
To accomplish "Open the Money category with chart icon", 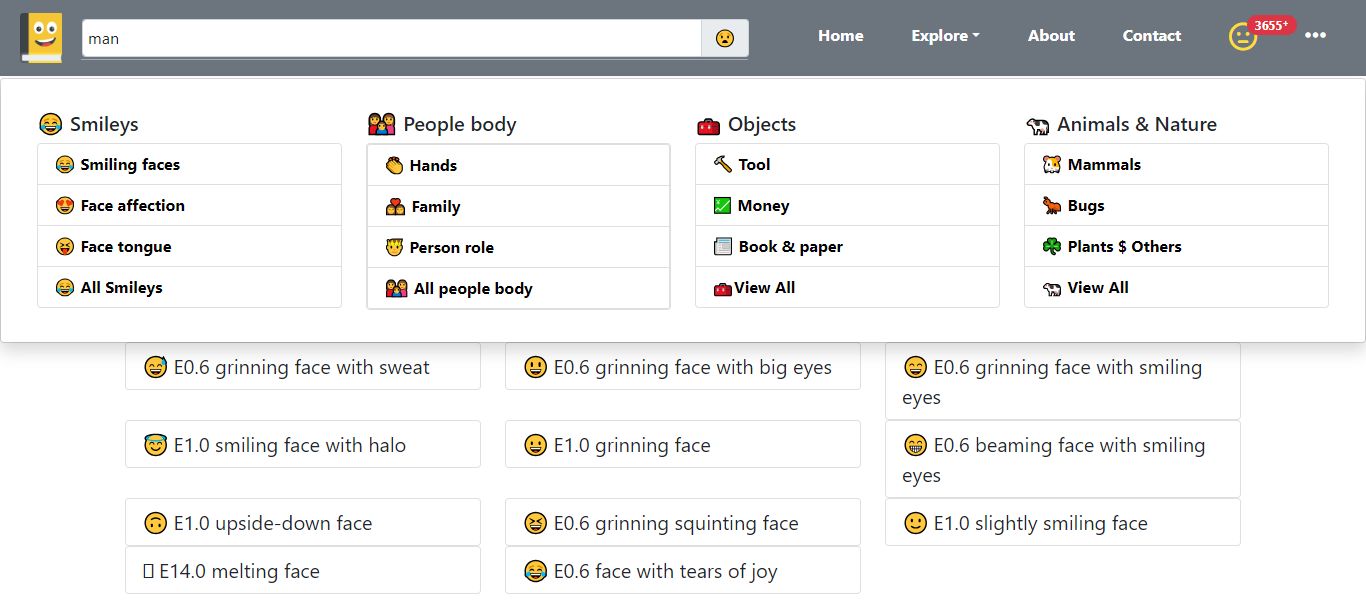I will point(763,206).
